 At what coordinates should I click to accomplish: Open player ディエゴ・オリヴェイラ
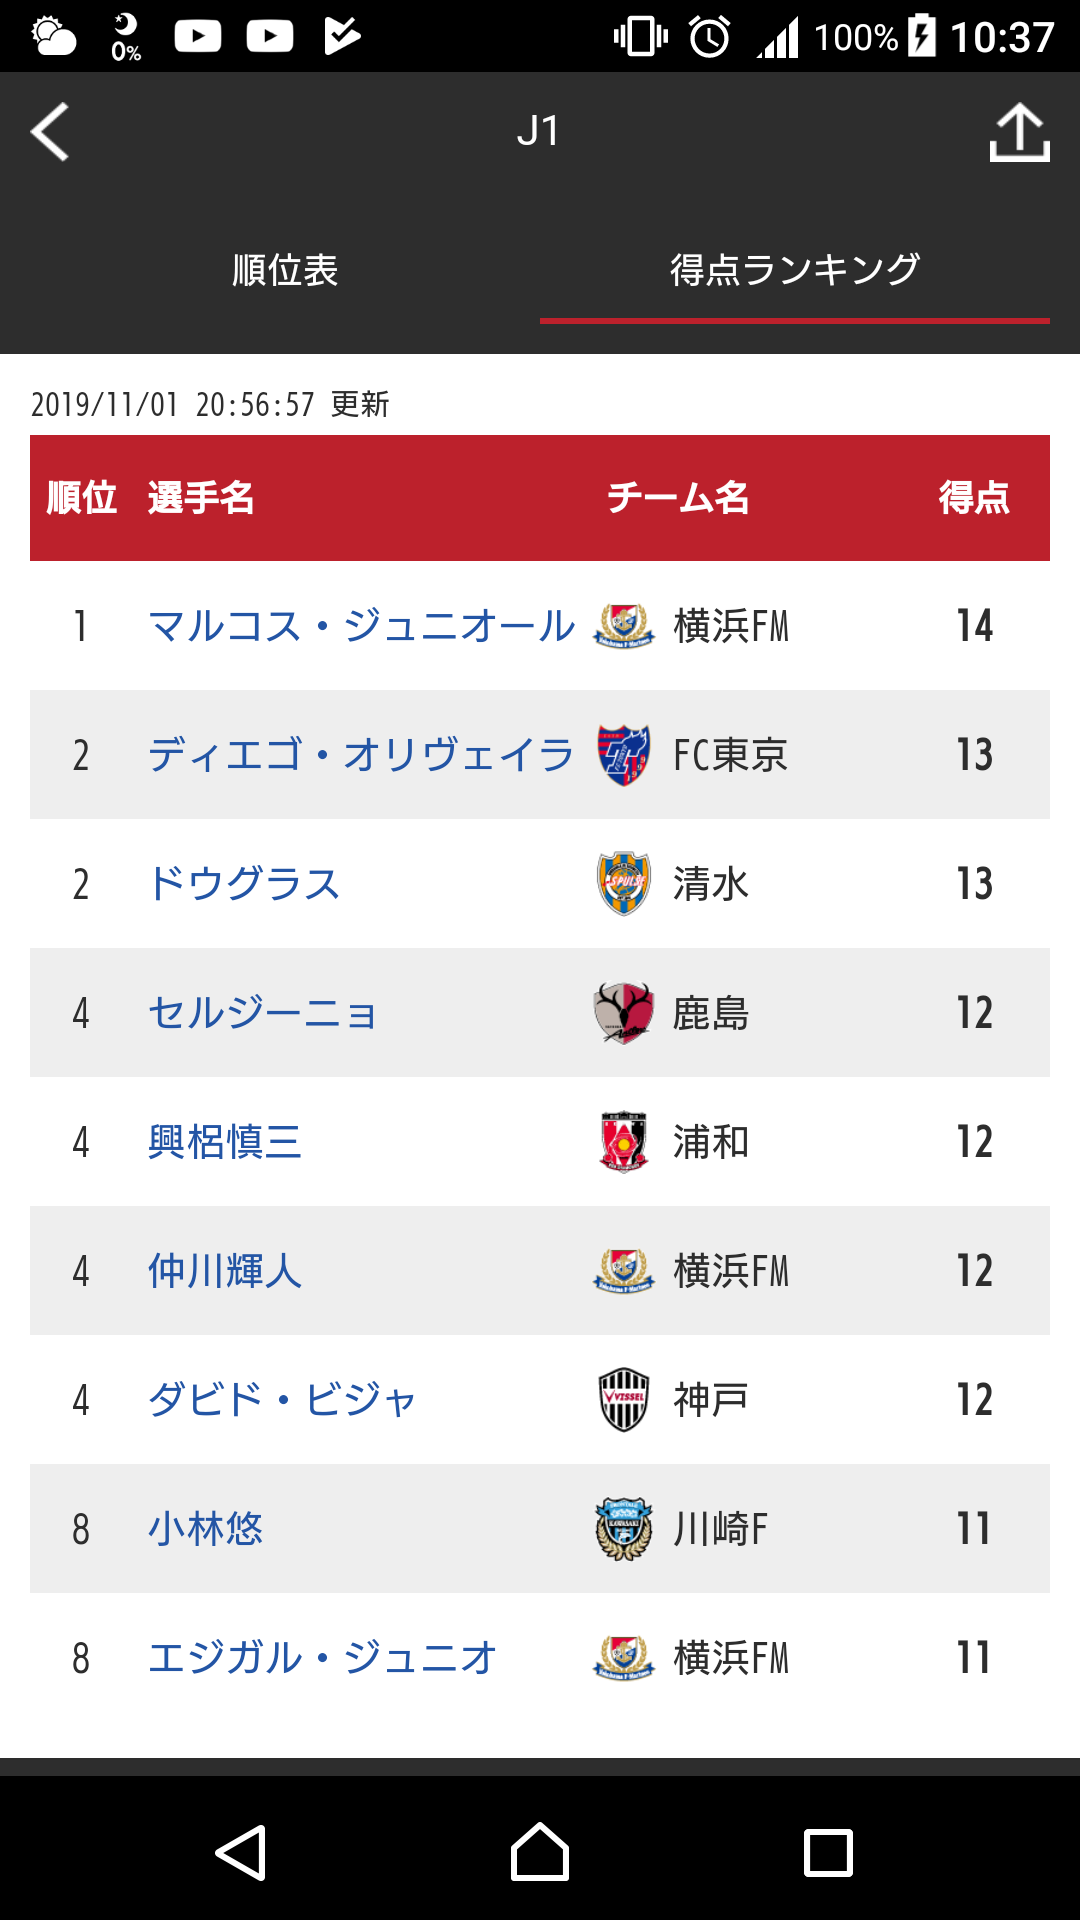pyautogui.click(x=361, y=755)
